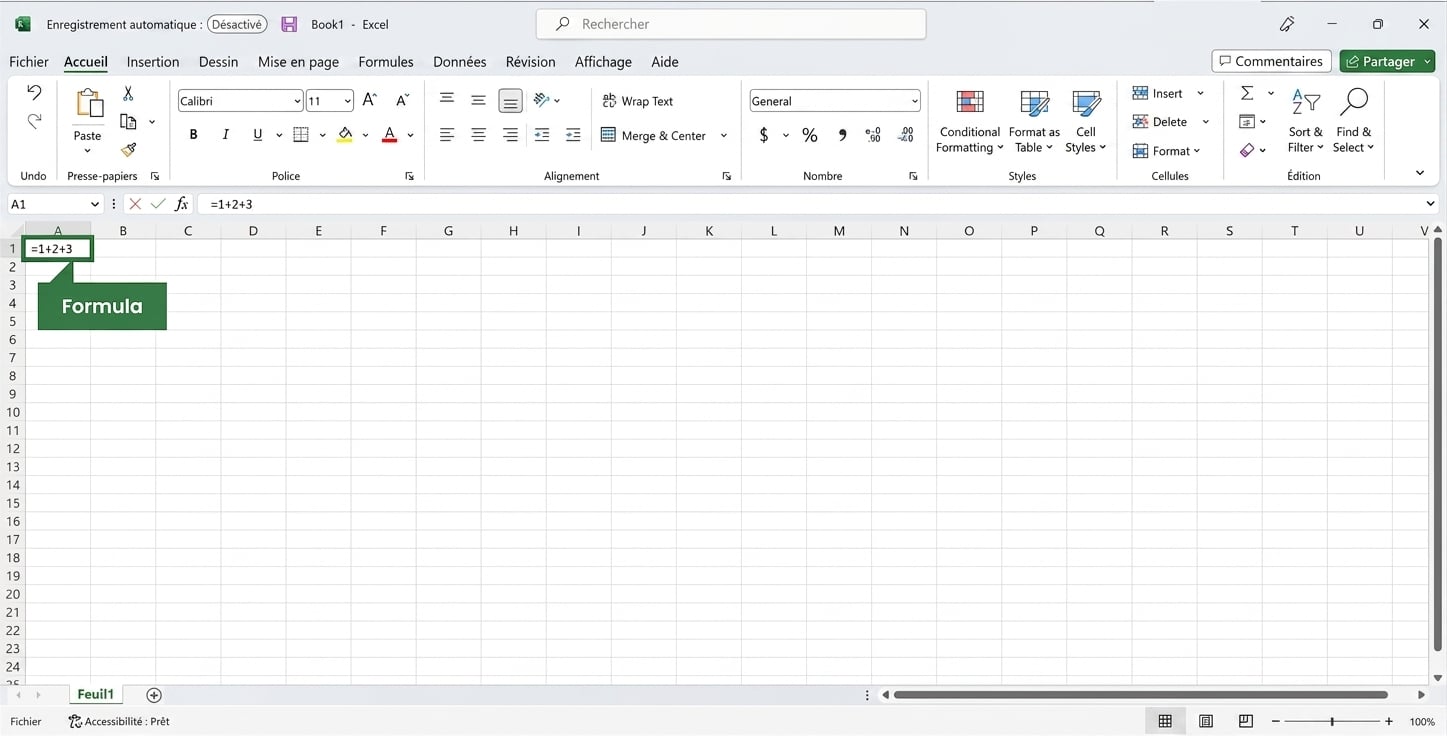Screen dimensions: 1447x736
Task: Open the font size 11 dropdown
Action: [347, 101]
